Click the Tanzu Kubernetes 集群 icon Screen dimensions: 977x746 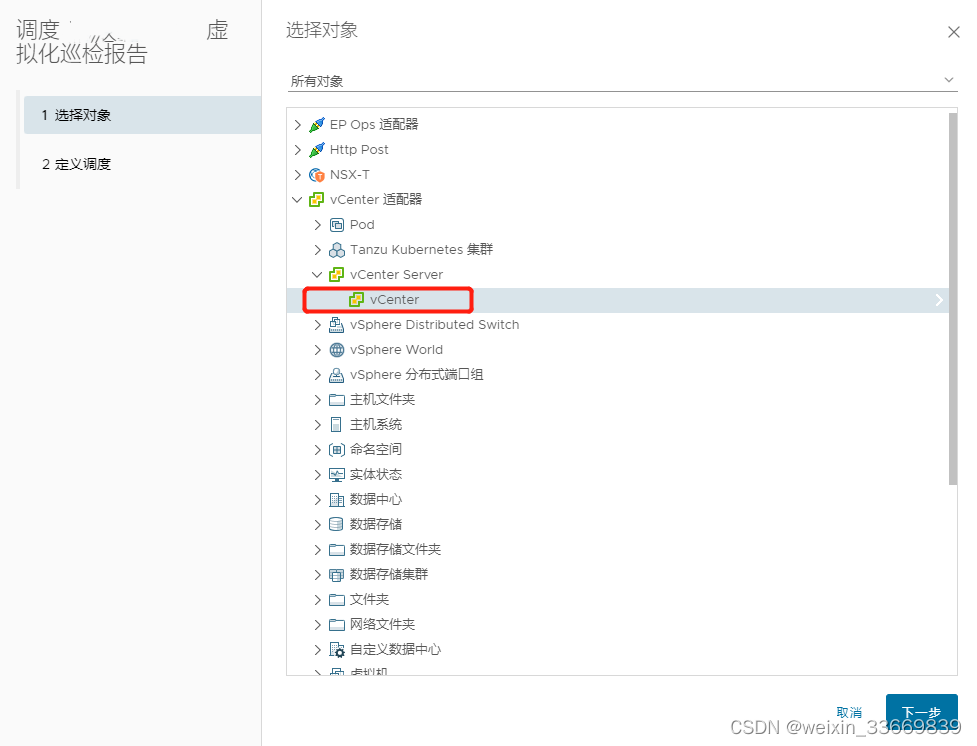[x=336, y=250]
